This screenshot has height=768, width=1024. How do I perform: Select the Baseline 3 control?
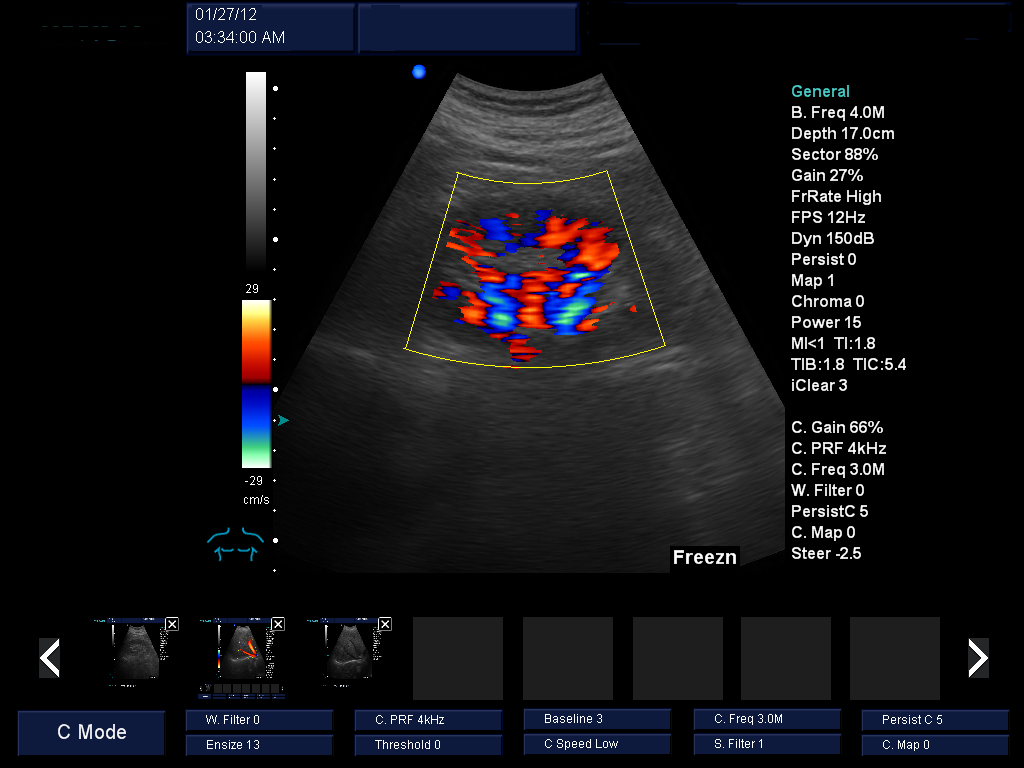[597, 719]
